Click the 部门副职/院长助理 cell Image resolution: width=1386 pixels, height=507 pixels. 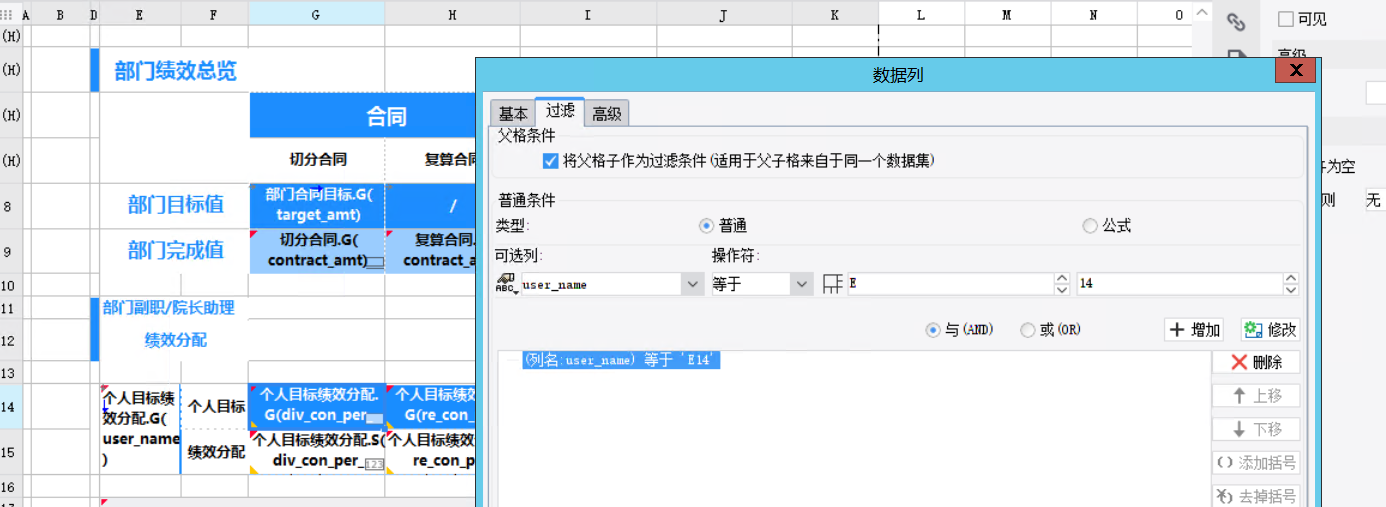point(168,308)
